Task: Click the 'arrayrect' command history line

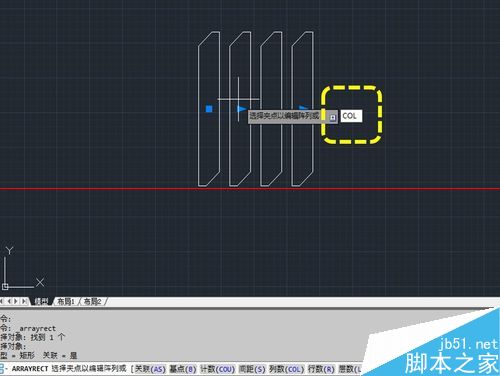Action: [28, 328]
